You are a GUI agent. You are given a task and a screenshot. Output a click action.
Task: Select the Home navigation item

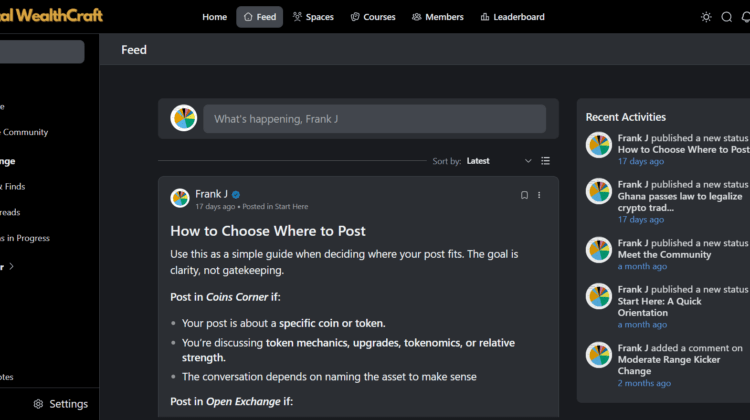click(x=214, y=17)
